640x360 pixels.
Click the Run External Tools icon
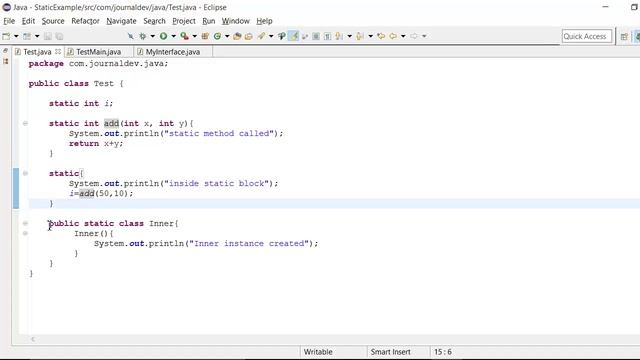click(x=184, y=36)
